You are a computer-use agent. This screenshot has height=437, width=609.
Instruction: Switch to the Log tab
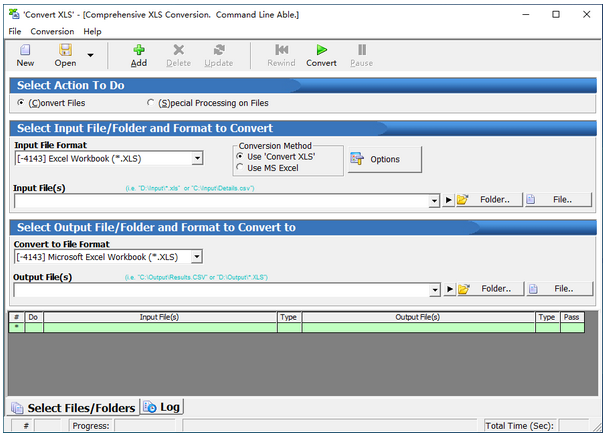(162, 407)
